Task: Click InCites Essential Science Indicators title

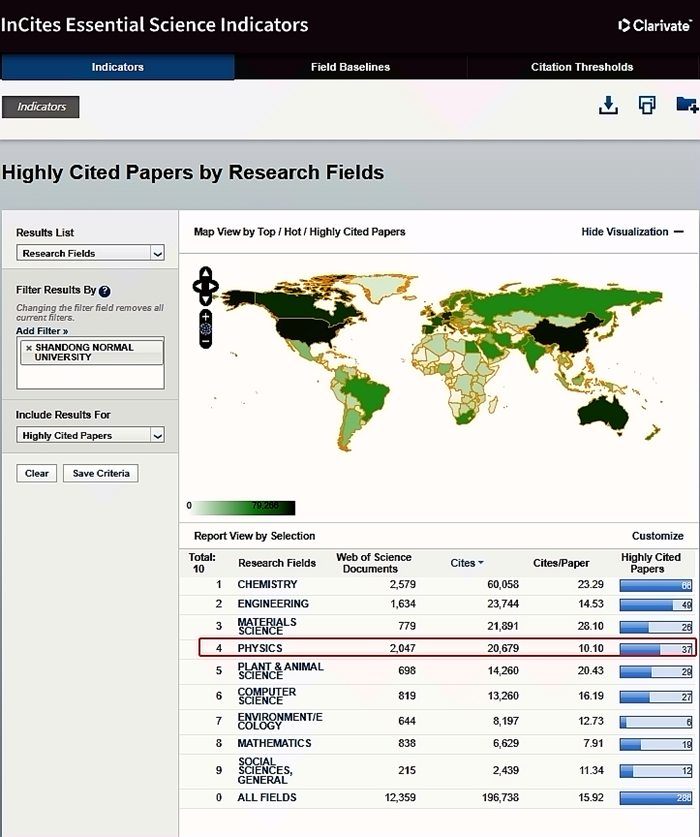Action: 154,25
